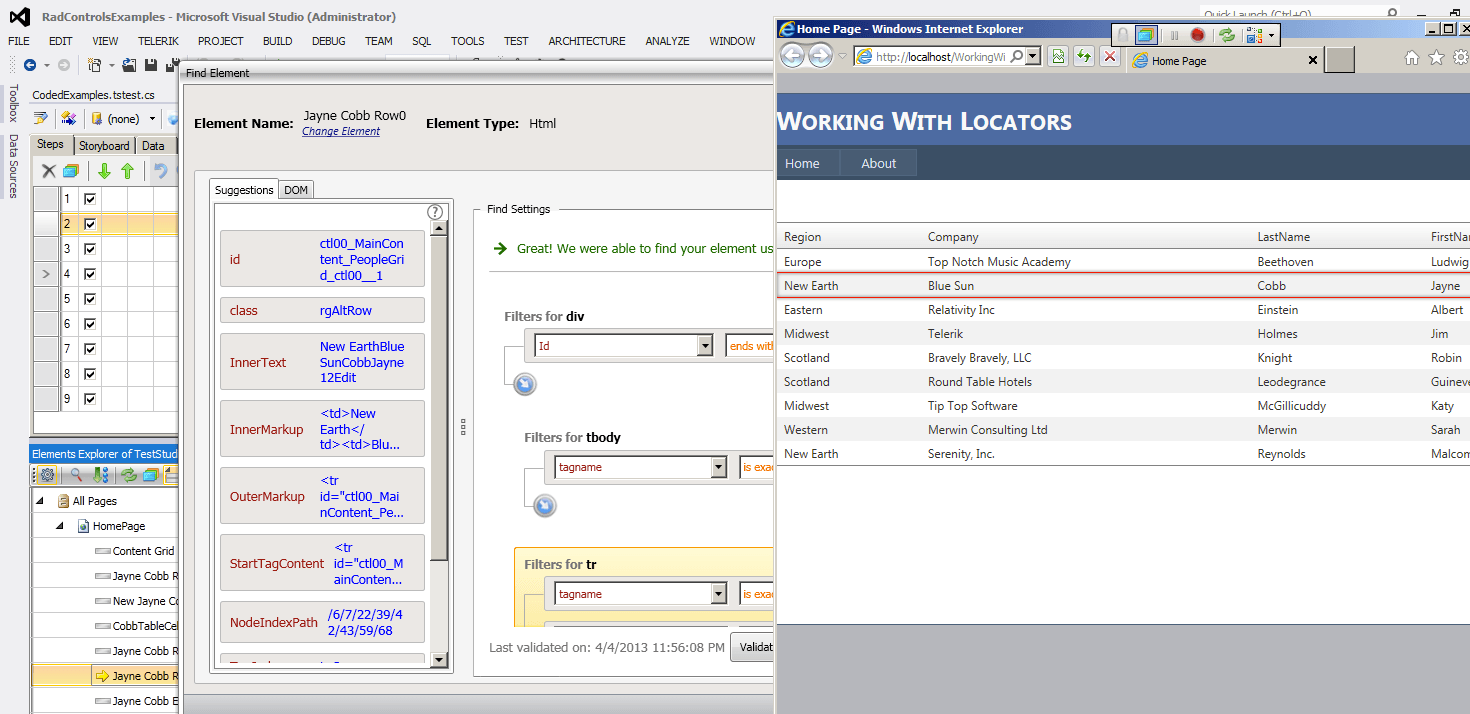Click the About navigation link on web page
The width and height of the screenshot is (1470, 714).
[x=878, y=163]
